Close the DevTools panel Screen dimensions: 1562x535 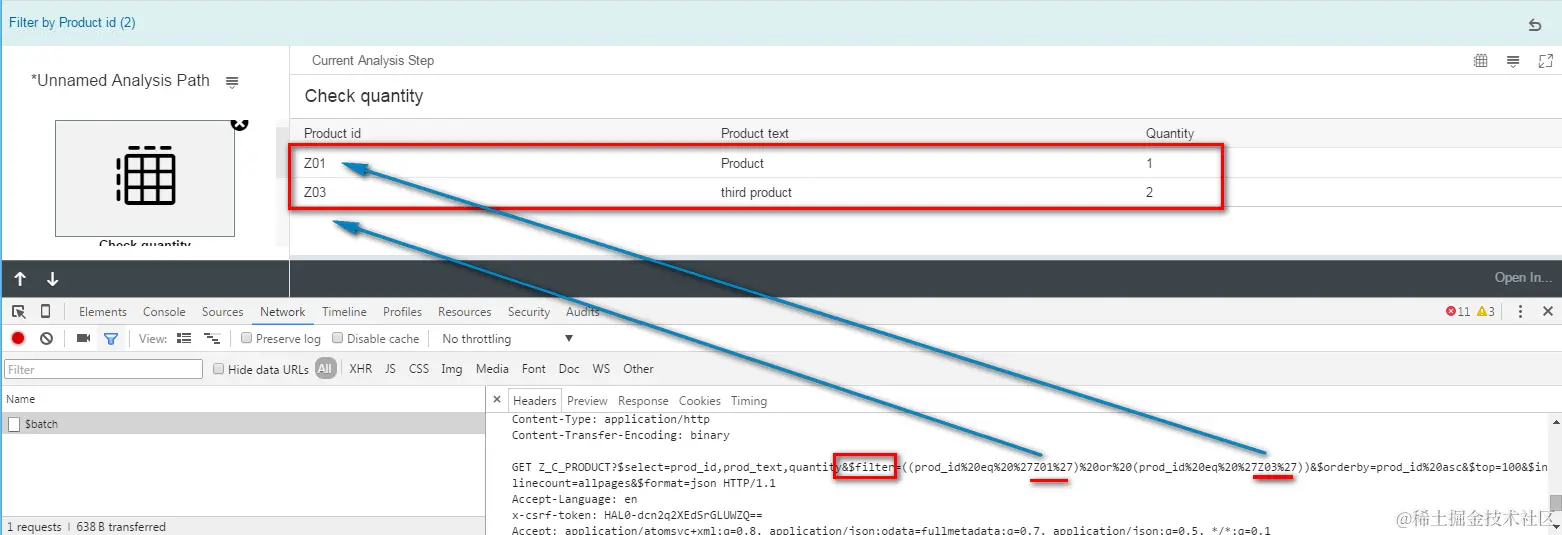(x=1548, y=312)
